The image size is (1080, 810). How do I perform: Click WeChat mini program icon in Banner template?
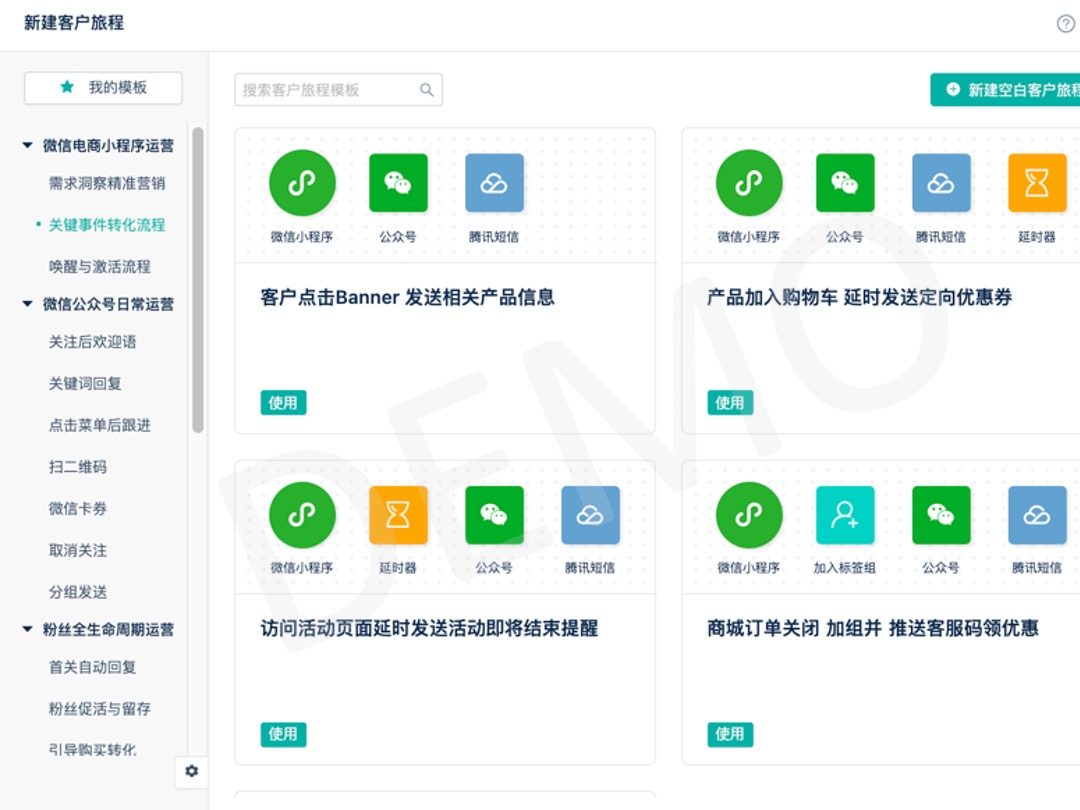coord(302,183)
